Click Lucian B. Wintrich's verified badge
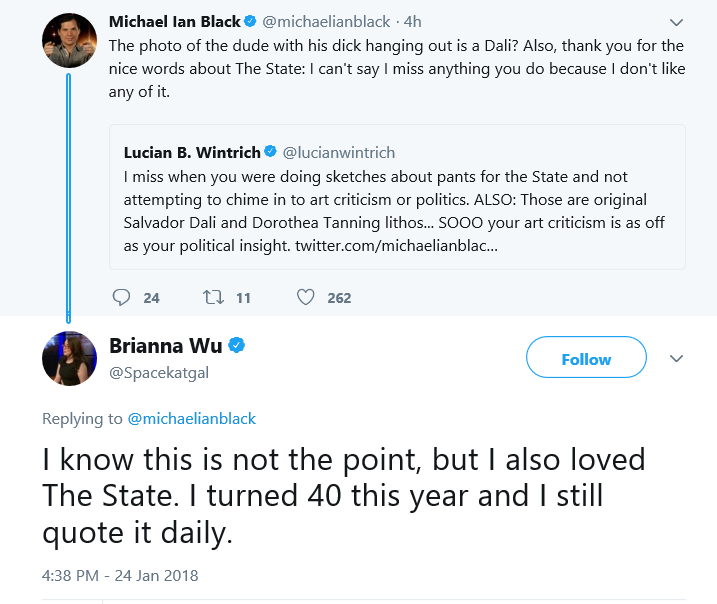Screen dimensions: 717x604 click(x=271, y=151)
